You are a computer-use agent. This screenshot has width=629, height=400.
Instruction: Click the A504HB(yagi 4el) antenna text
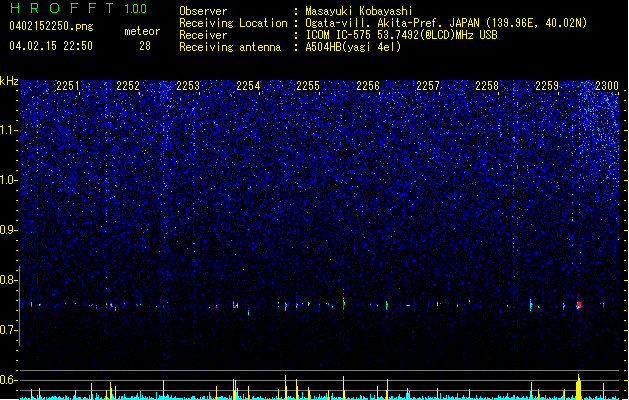[353, 47]
